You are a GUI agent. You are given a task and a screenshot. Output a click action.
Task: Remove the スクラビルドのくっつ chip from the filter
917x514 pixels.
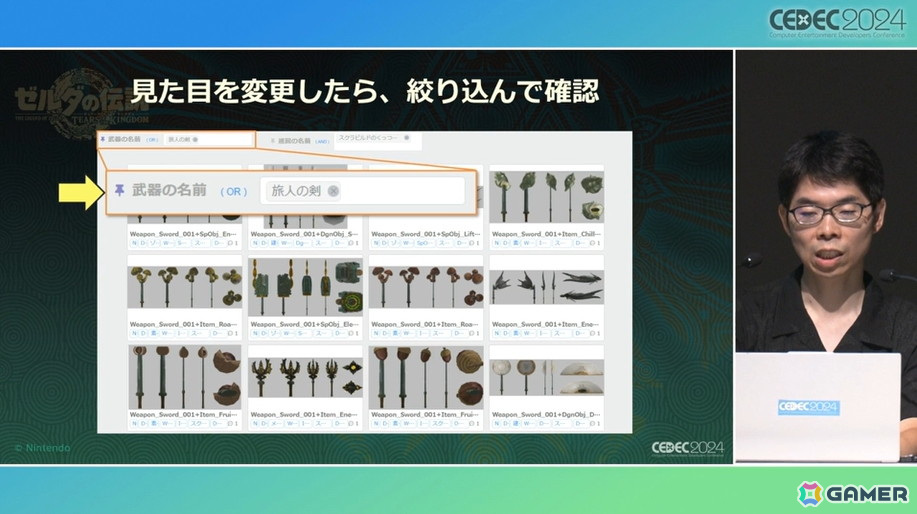(406, 138)
